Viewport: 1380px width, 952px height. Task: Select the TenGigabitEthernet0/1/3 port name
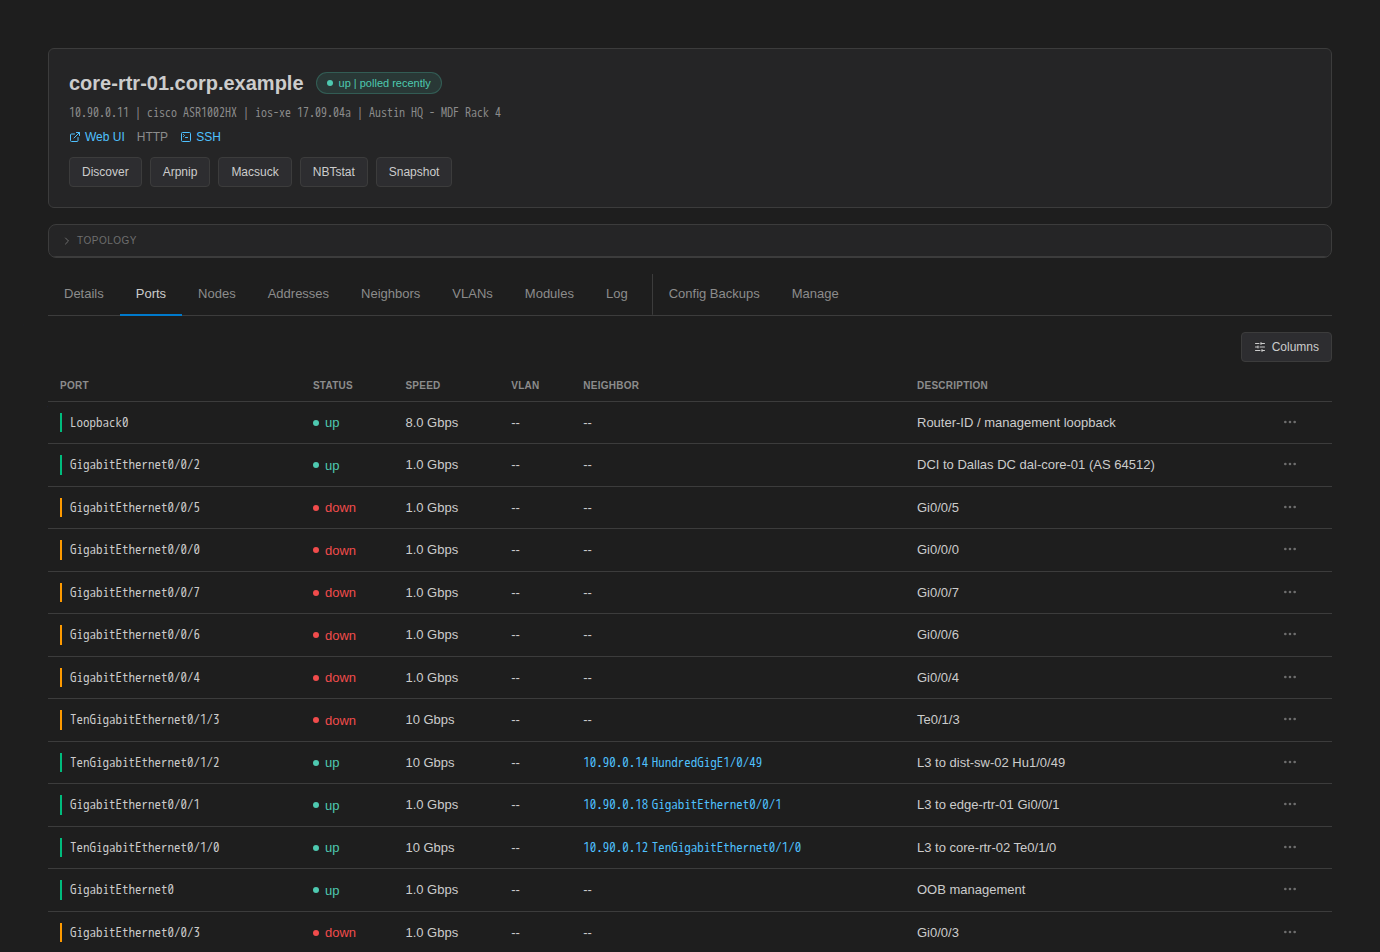pos(145,719)
